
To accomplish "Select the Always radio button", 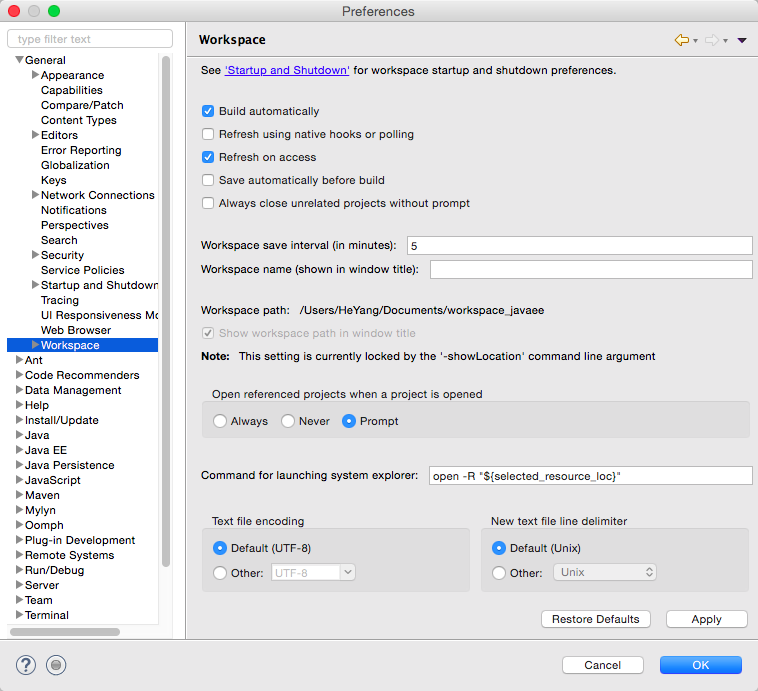I will [x=220, y=421].
